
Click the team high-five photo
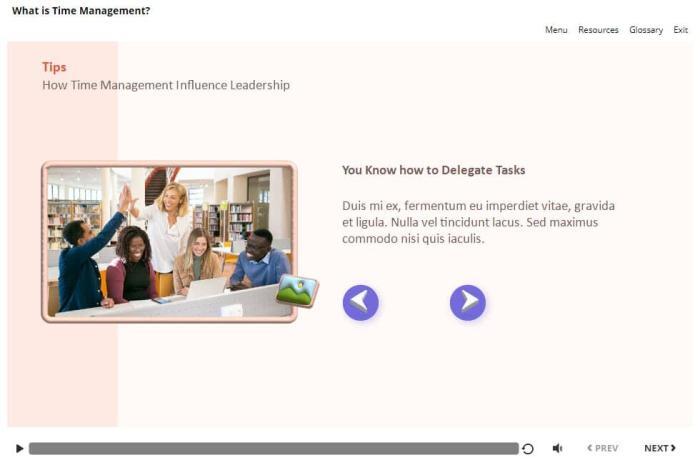coord(168,241)
